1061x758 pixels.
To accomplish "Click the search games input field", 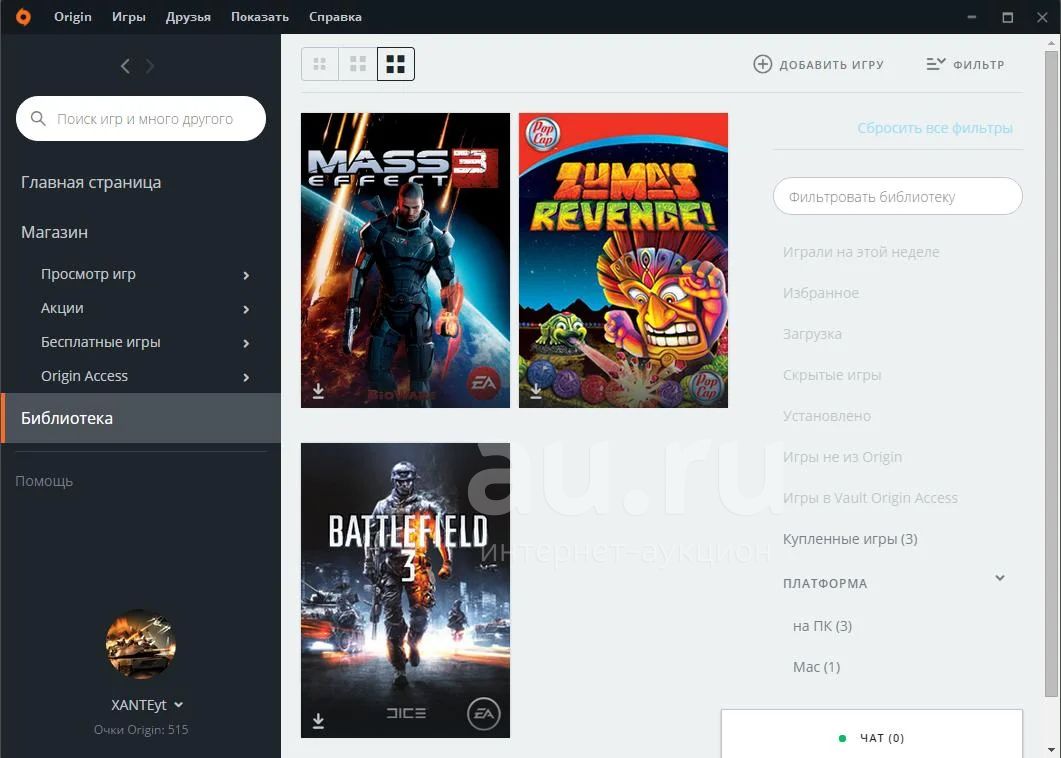I will pyautogui.click(x=141, y=118).
